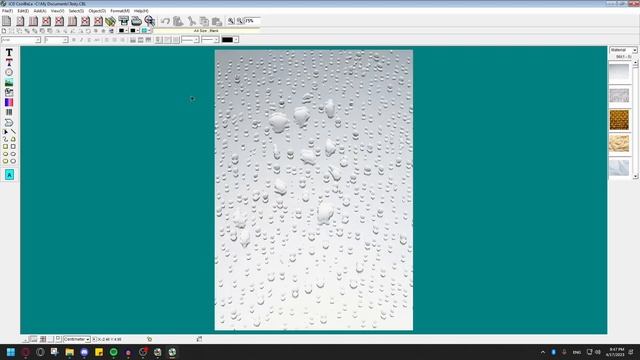Select the red artistic text tool
640x360 pixels.
[9, 62]
